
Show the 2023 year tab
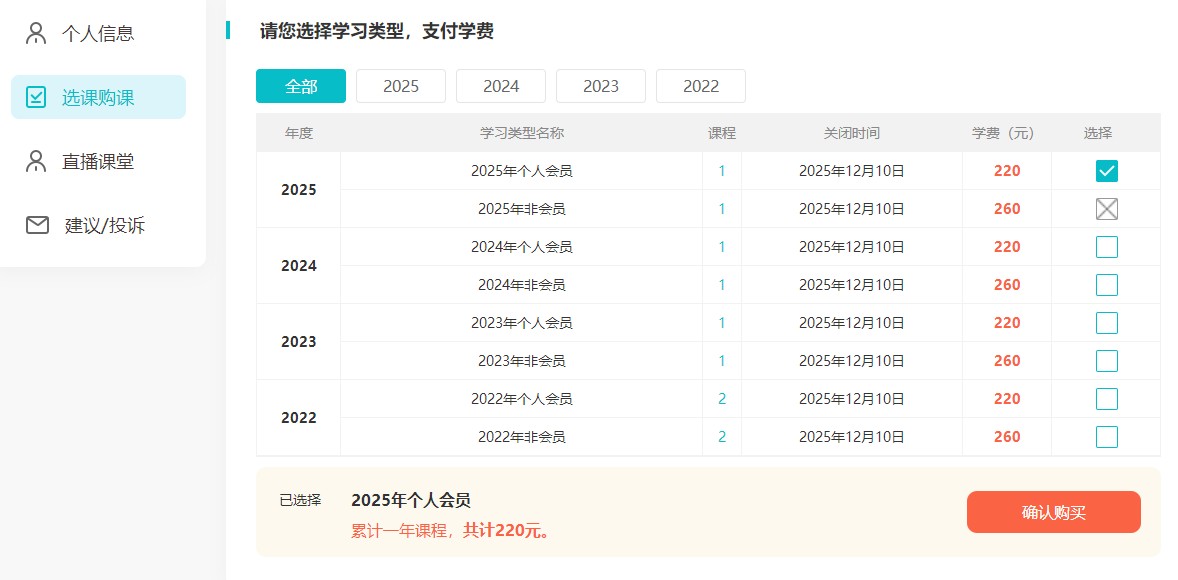point(601,86)
